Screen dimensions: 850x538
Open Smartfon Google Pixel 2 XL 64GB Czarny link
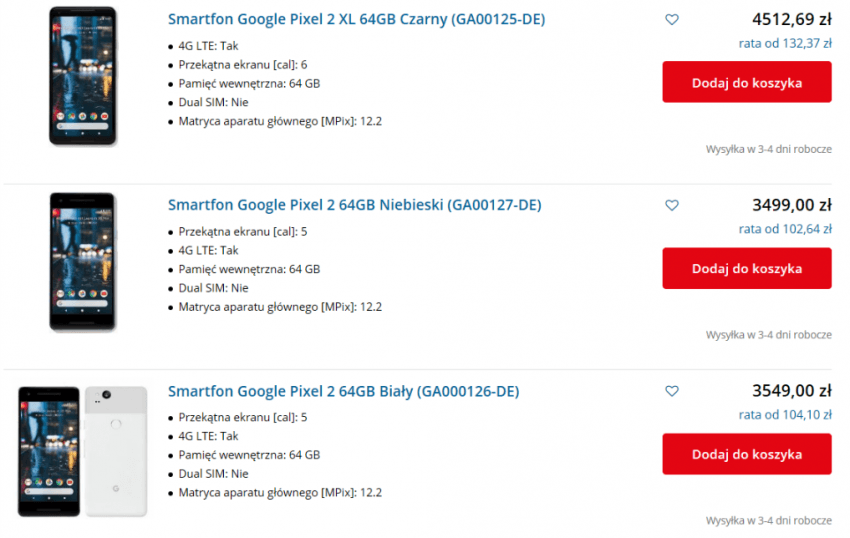tap(356, 19)
